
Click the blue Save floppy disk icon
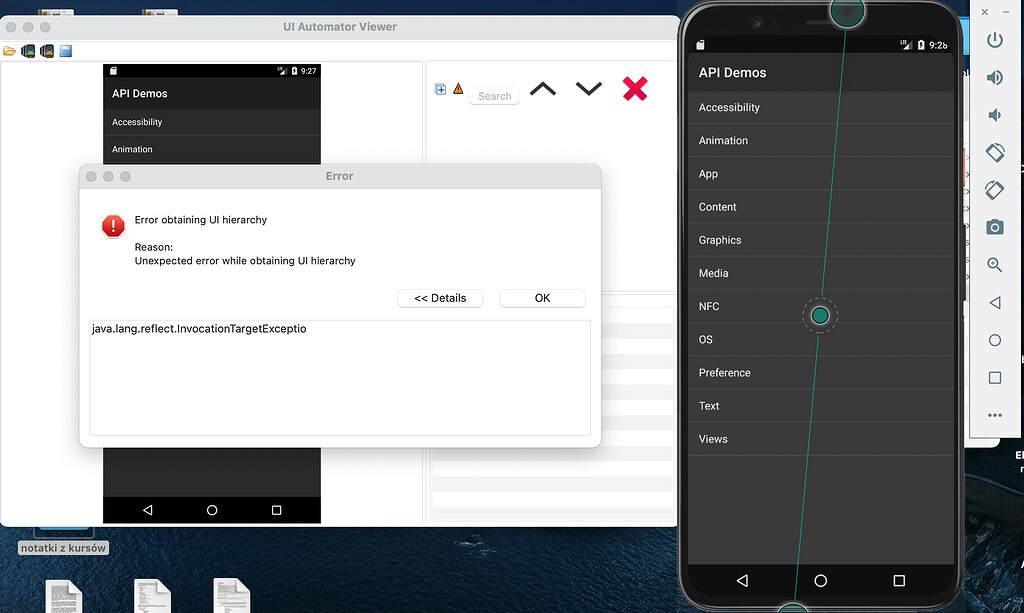[66, 51]
